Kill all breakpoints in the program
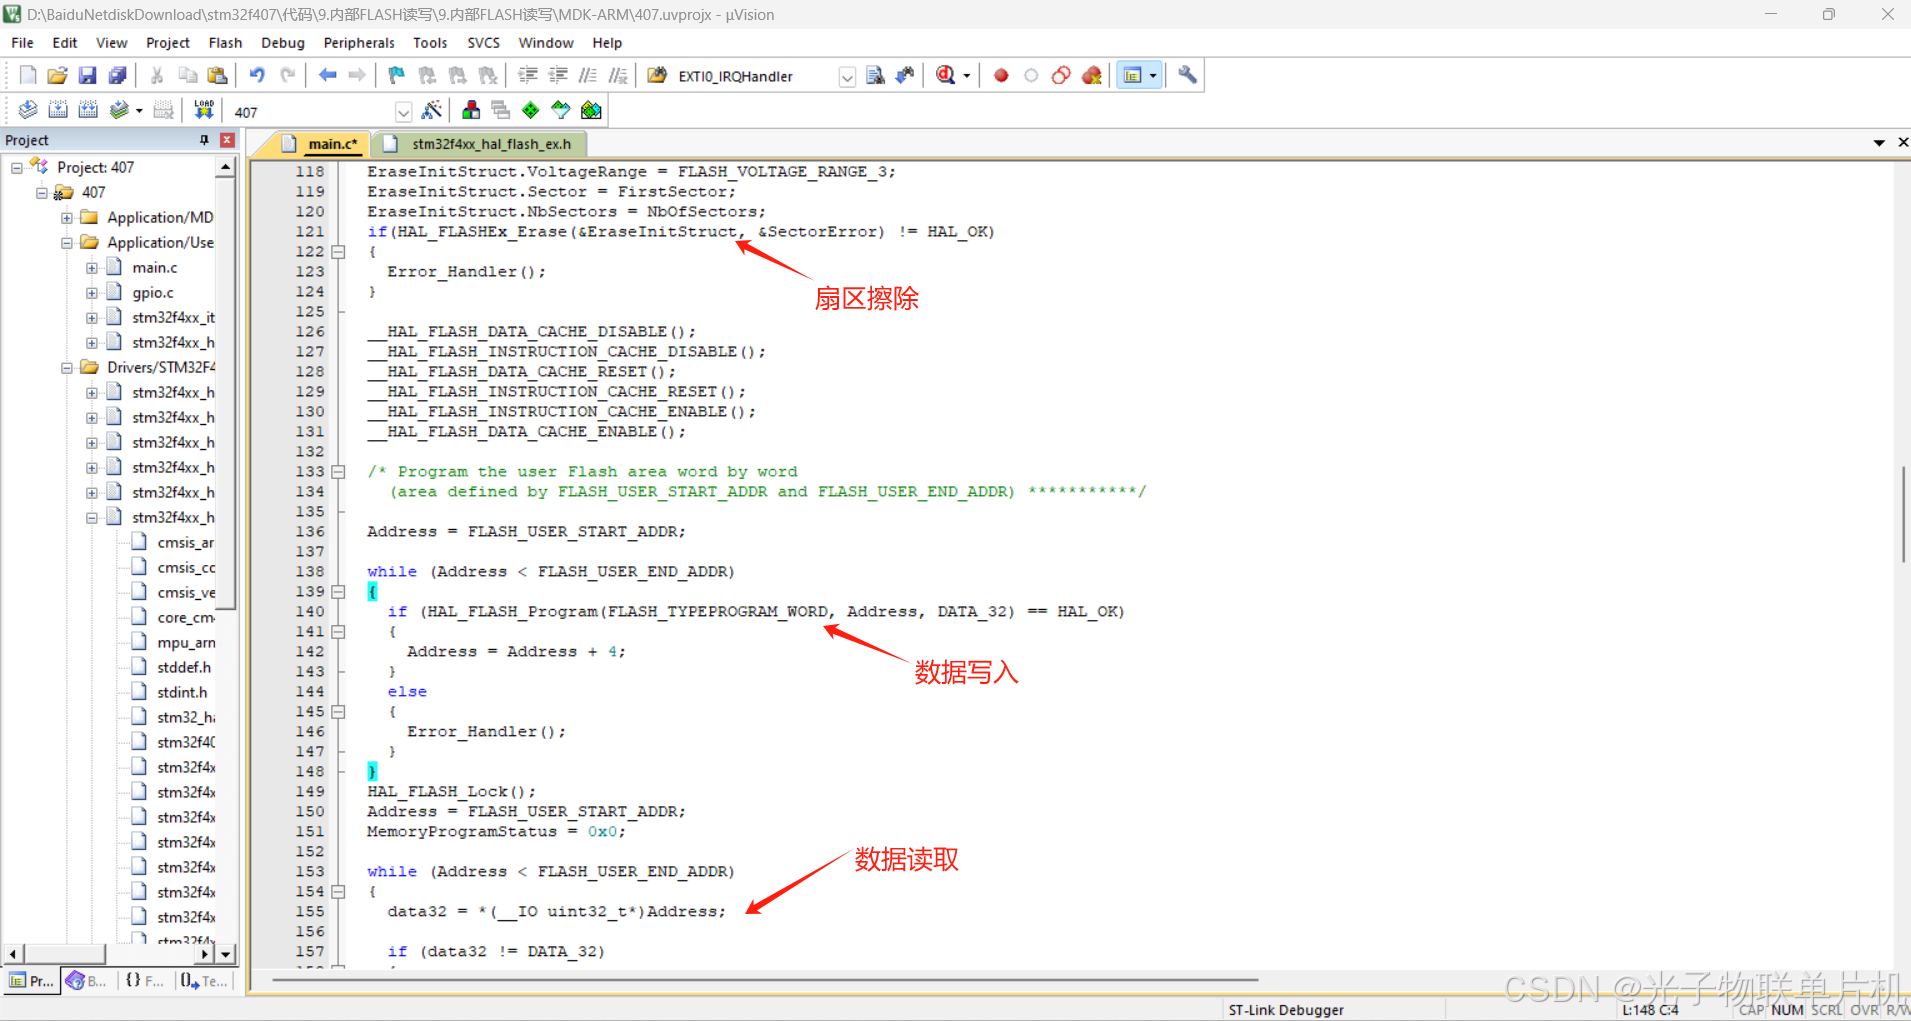Screen dimensions: 1911x1021 [1090, 75]
